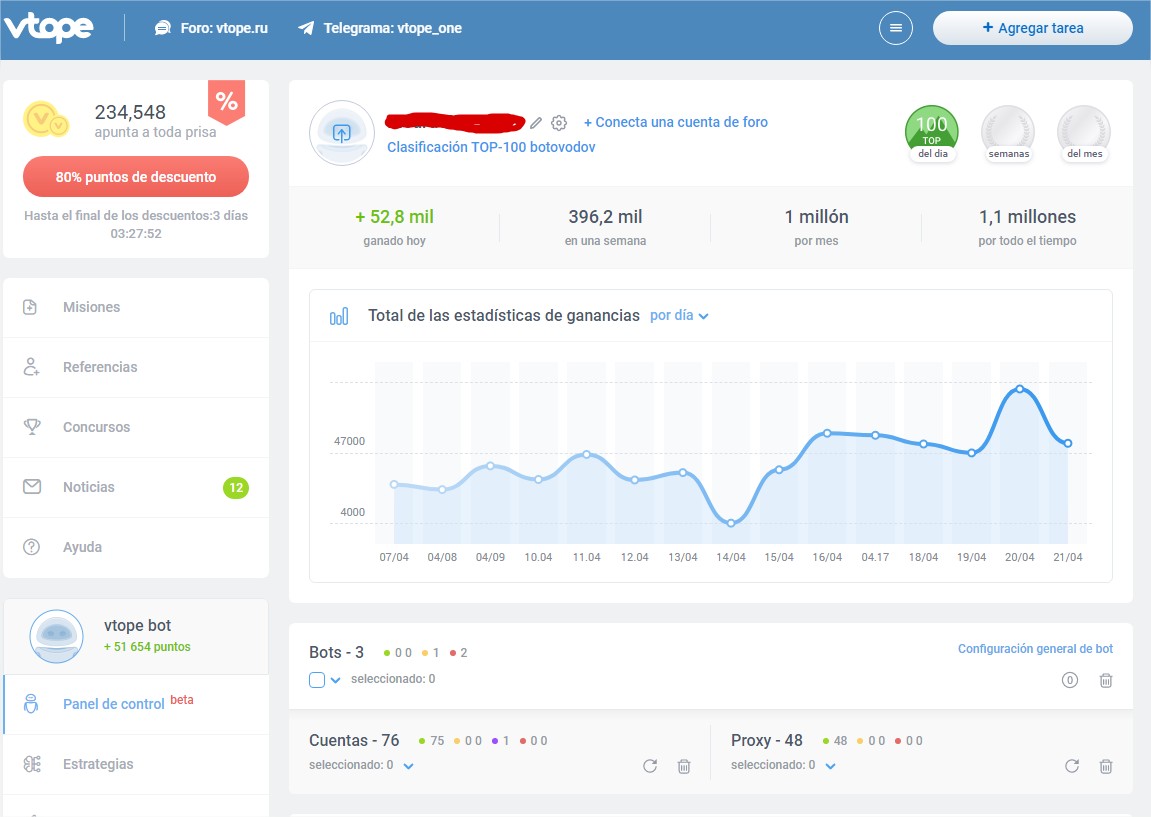This screenshot has height=817, width=1151.
Task: Click the 21/04 chart data point
Action: click(x=1068, y=443)
